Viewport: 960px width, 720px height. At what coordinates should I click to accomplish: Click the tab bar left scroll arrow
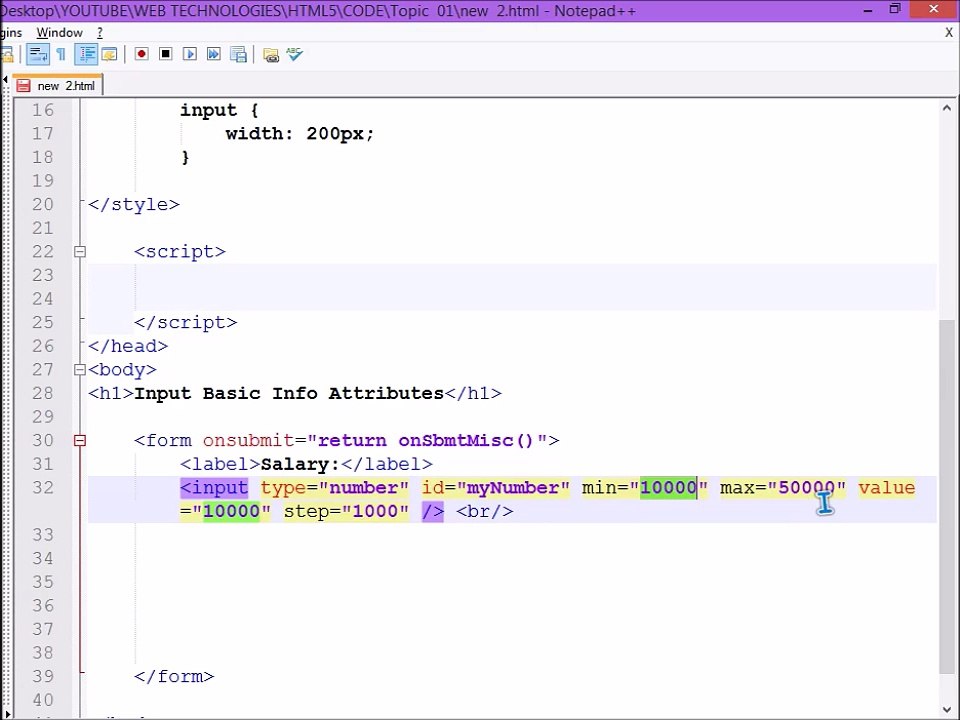[x=5, y=80]
